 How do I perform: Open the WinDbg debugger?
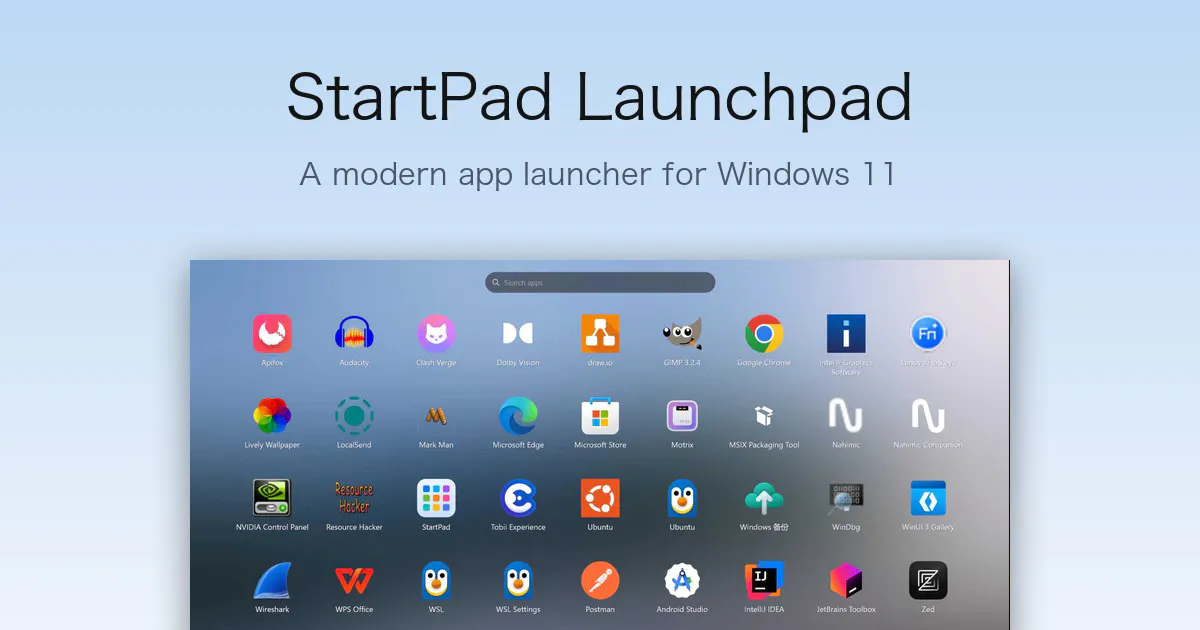click(846, 497)
